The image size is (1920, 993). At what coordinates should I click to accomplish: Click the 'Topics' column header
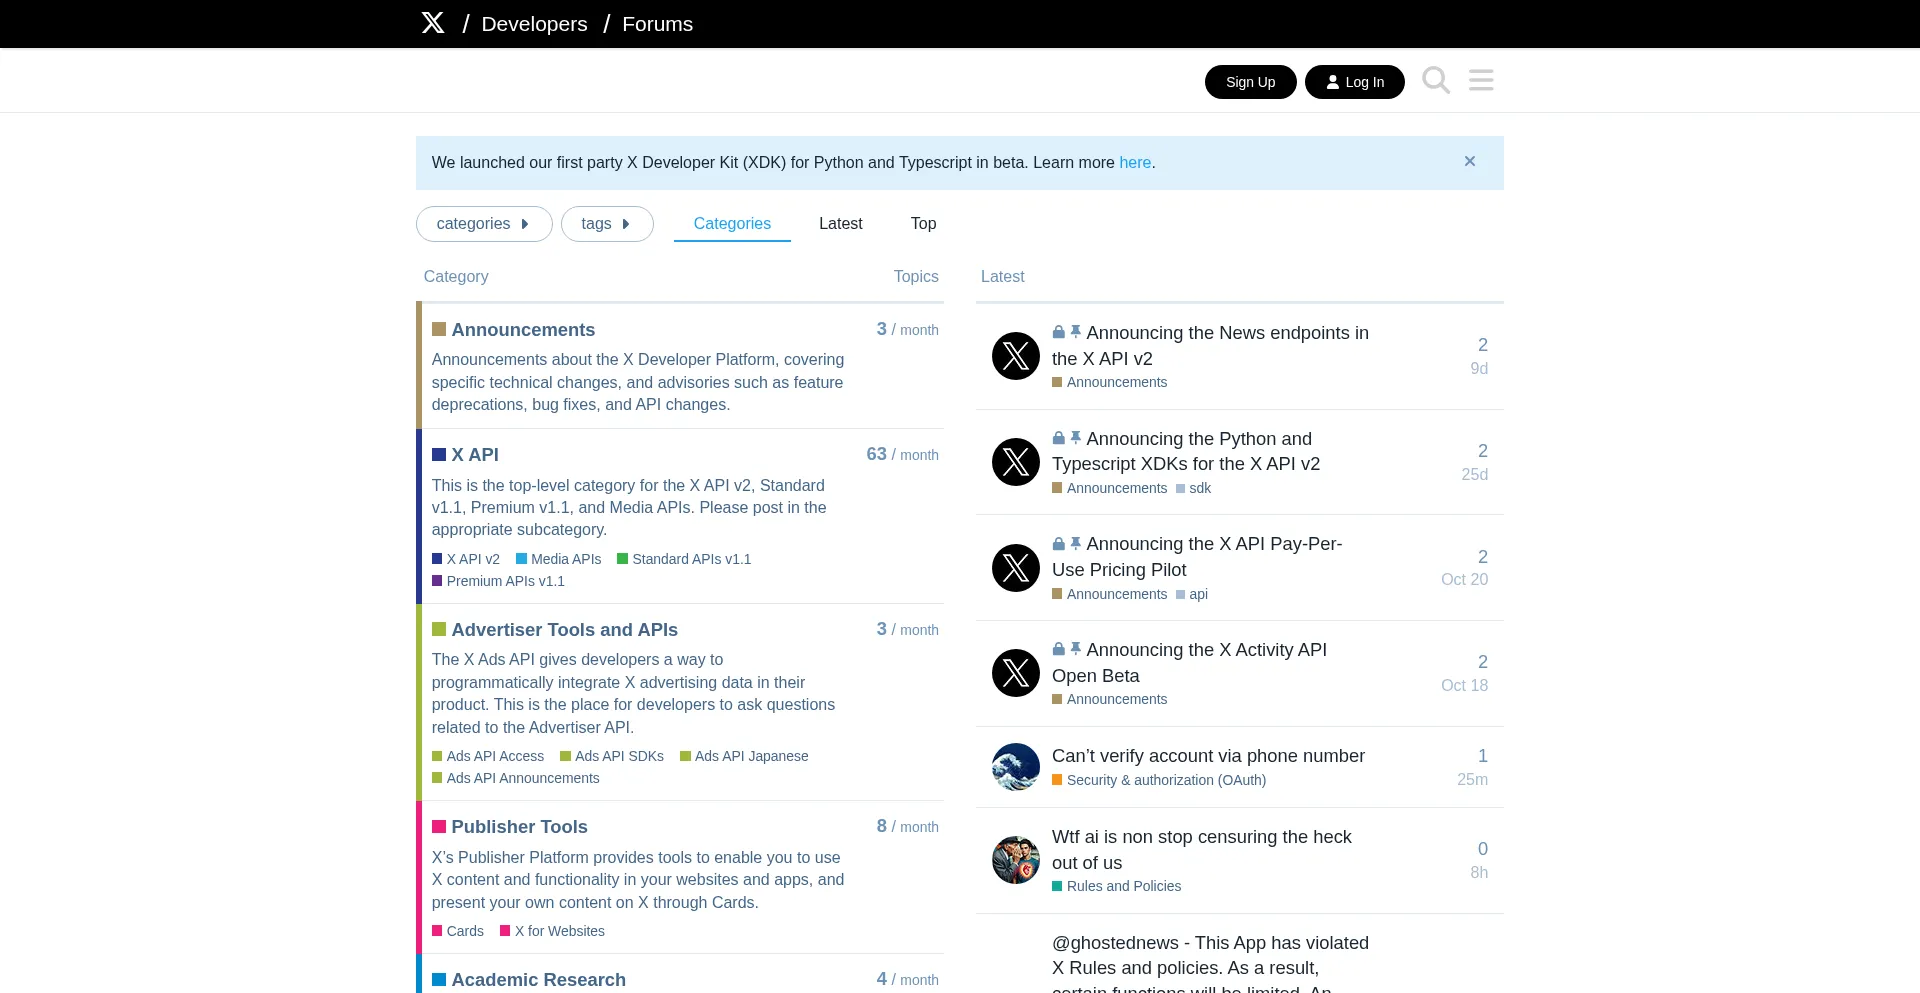(x=916, y=276)
